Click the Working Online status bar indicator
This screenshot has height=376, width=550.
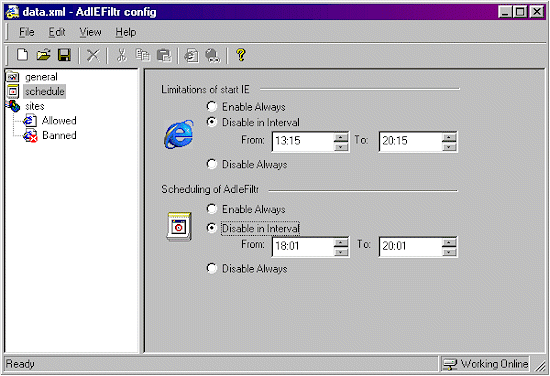tap(485, 364)
